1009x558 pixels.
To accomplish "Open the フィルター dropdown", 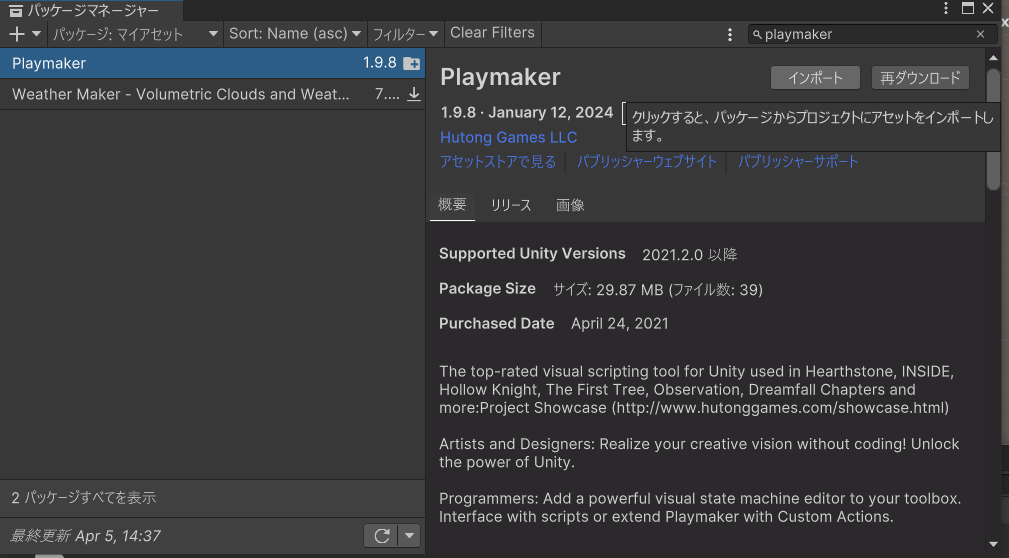I will point(405,33).
